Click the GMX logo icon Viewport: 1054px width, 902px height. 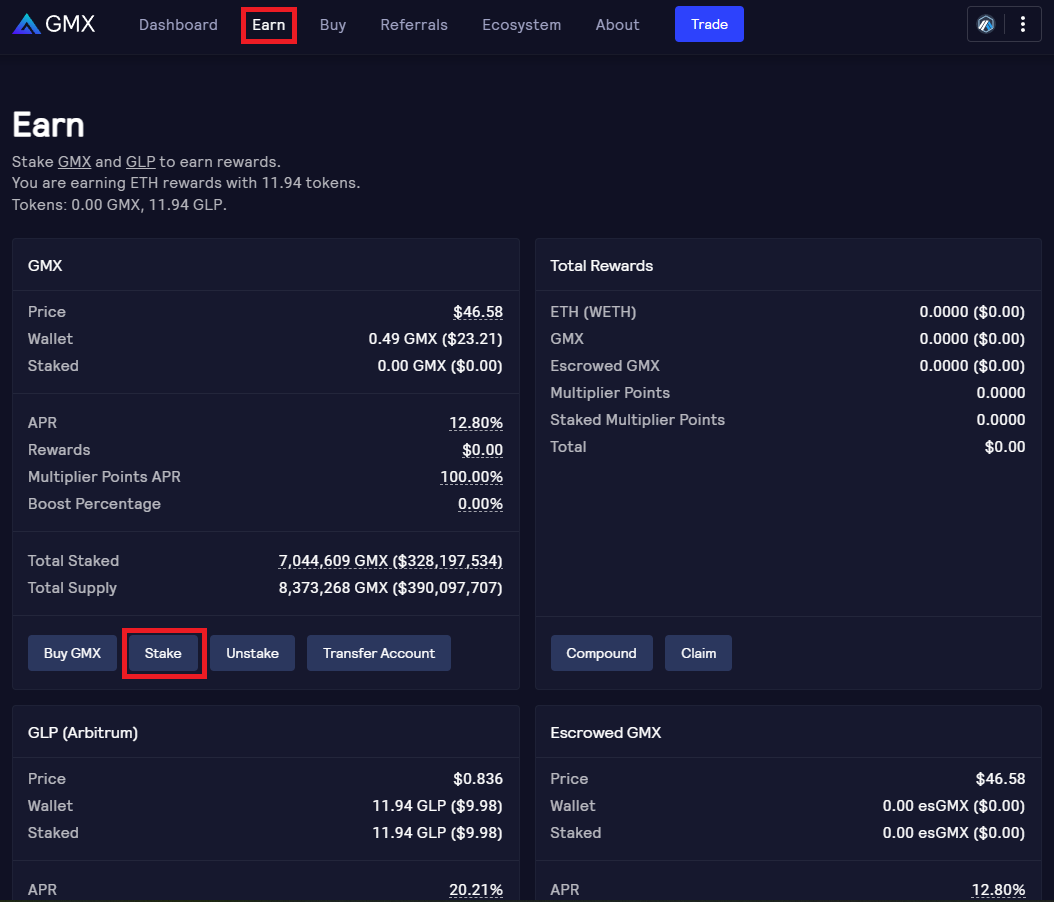click(26, 24)
